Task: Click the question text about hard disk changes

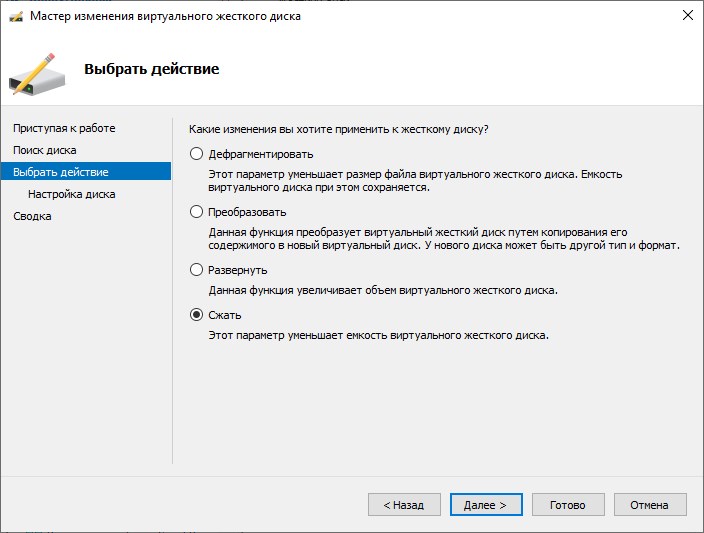Action: [x=338, y=129]
